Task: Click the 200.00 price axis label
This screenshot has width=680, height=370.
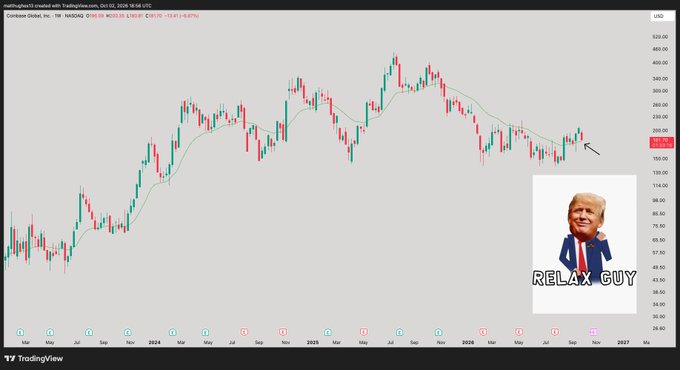Action: coord(660,131)
